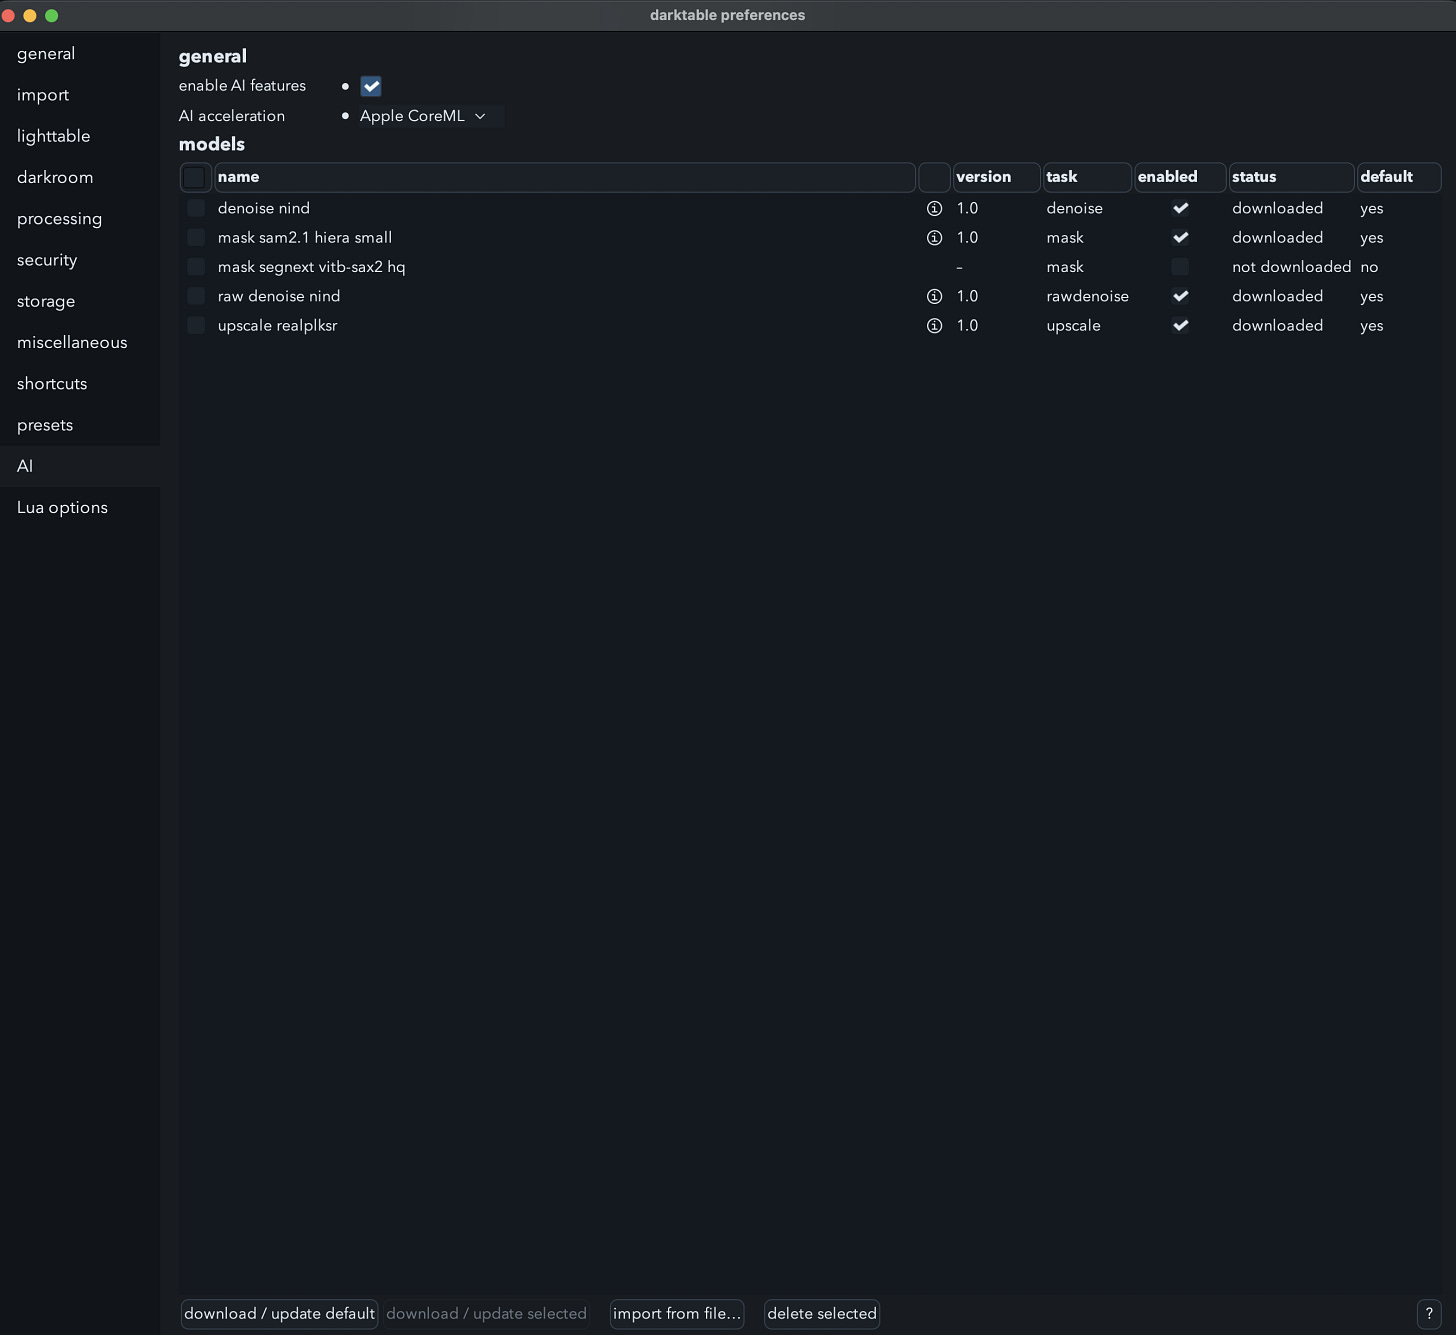1456x1335 pixels.
Task: Click download / update default button
Action: point(279,1314)
